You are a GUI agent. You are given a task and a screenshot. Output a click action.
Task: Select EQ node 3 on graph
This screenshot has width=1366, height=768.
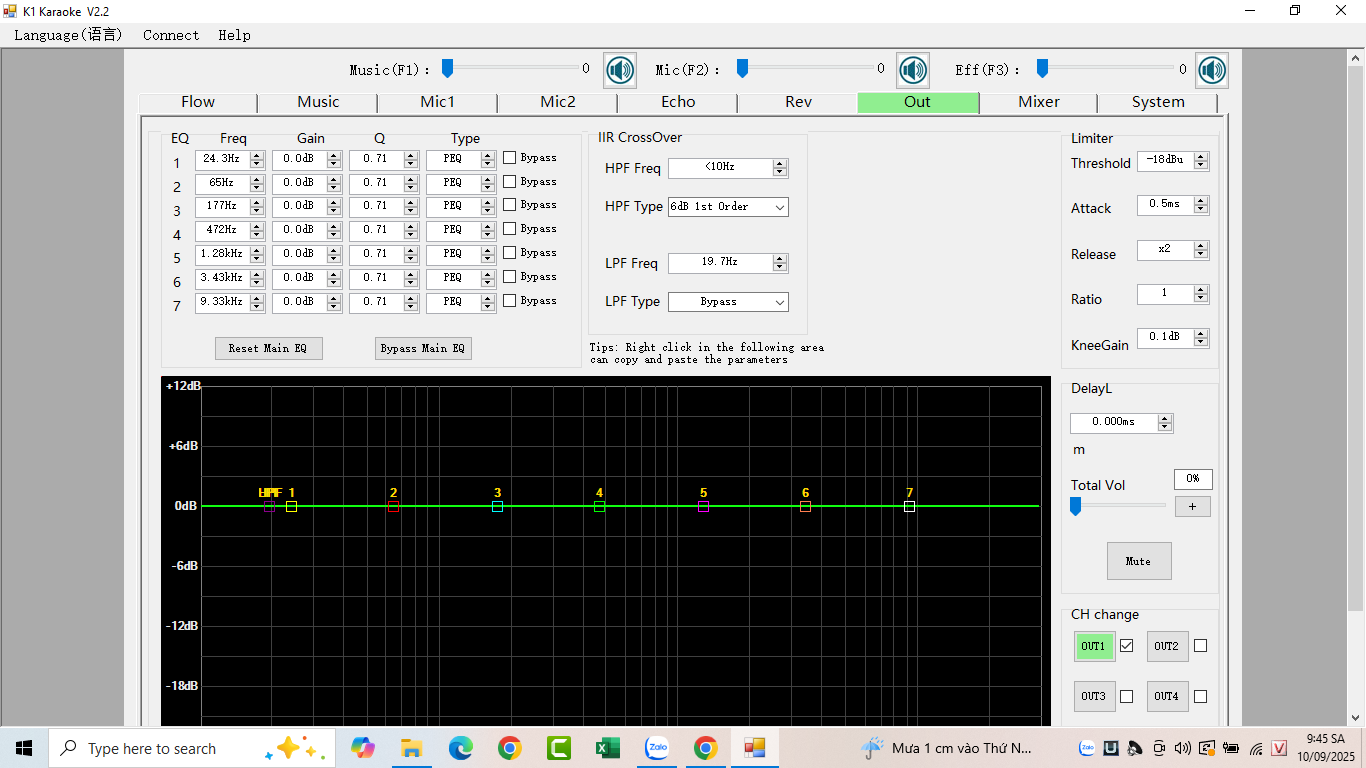[497, 507]
